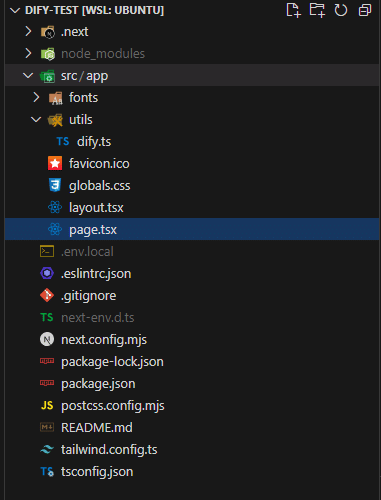
Task: Click the star icon for favicon.ico
Action: pyautogui.click(x=55, y=163)
